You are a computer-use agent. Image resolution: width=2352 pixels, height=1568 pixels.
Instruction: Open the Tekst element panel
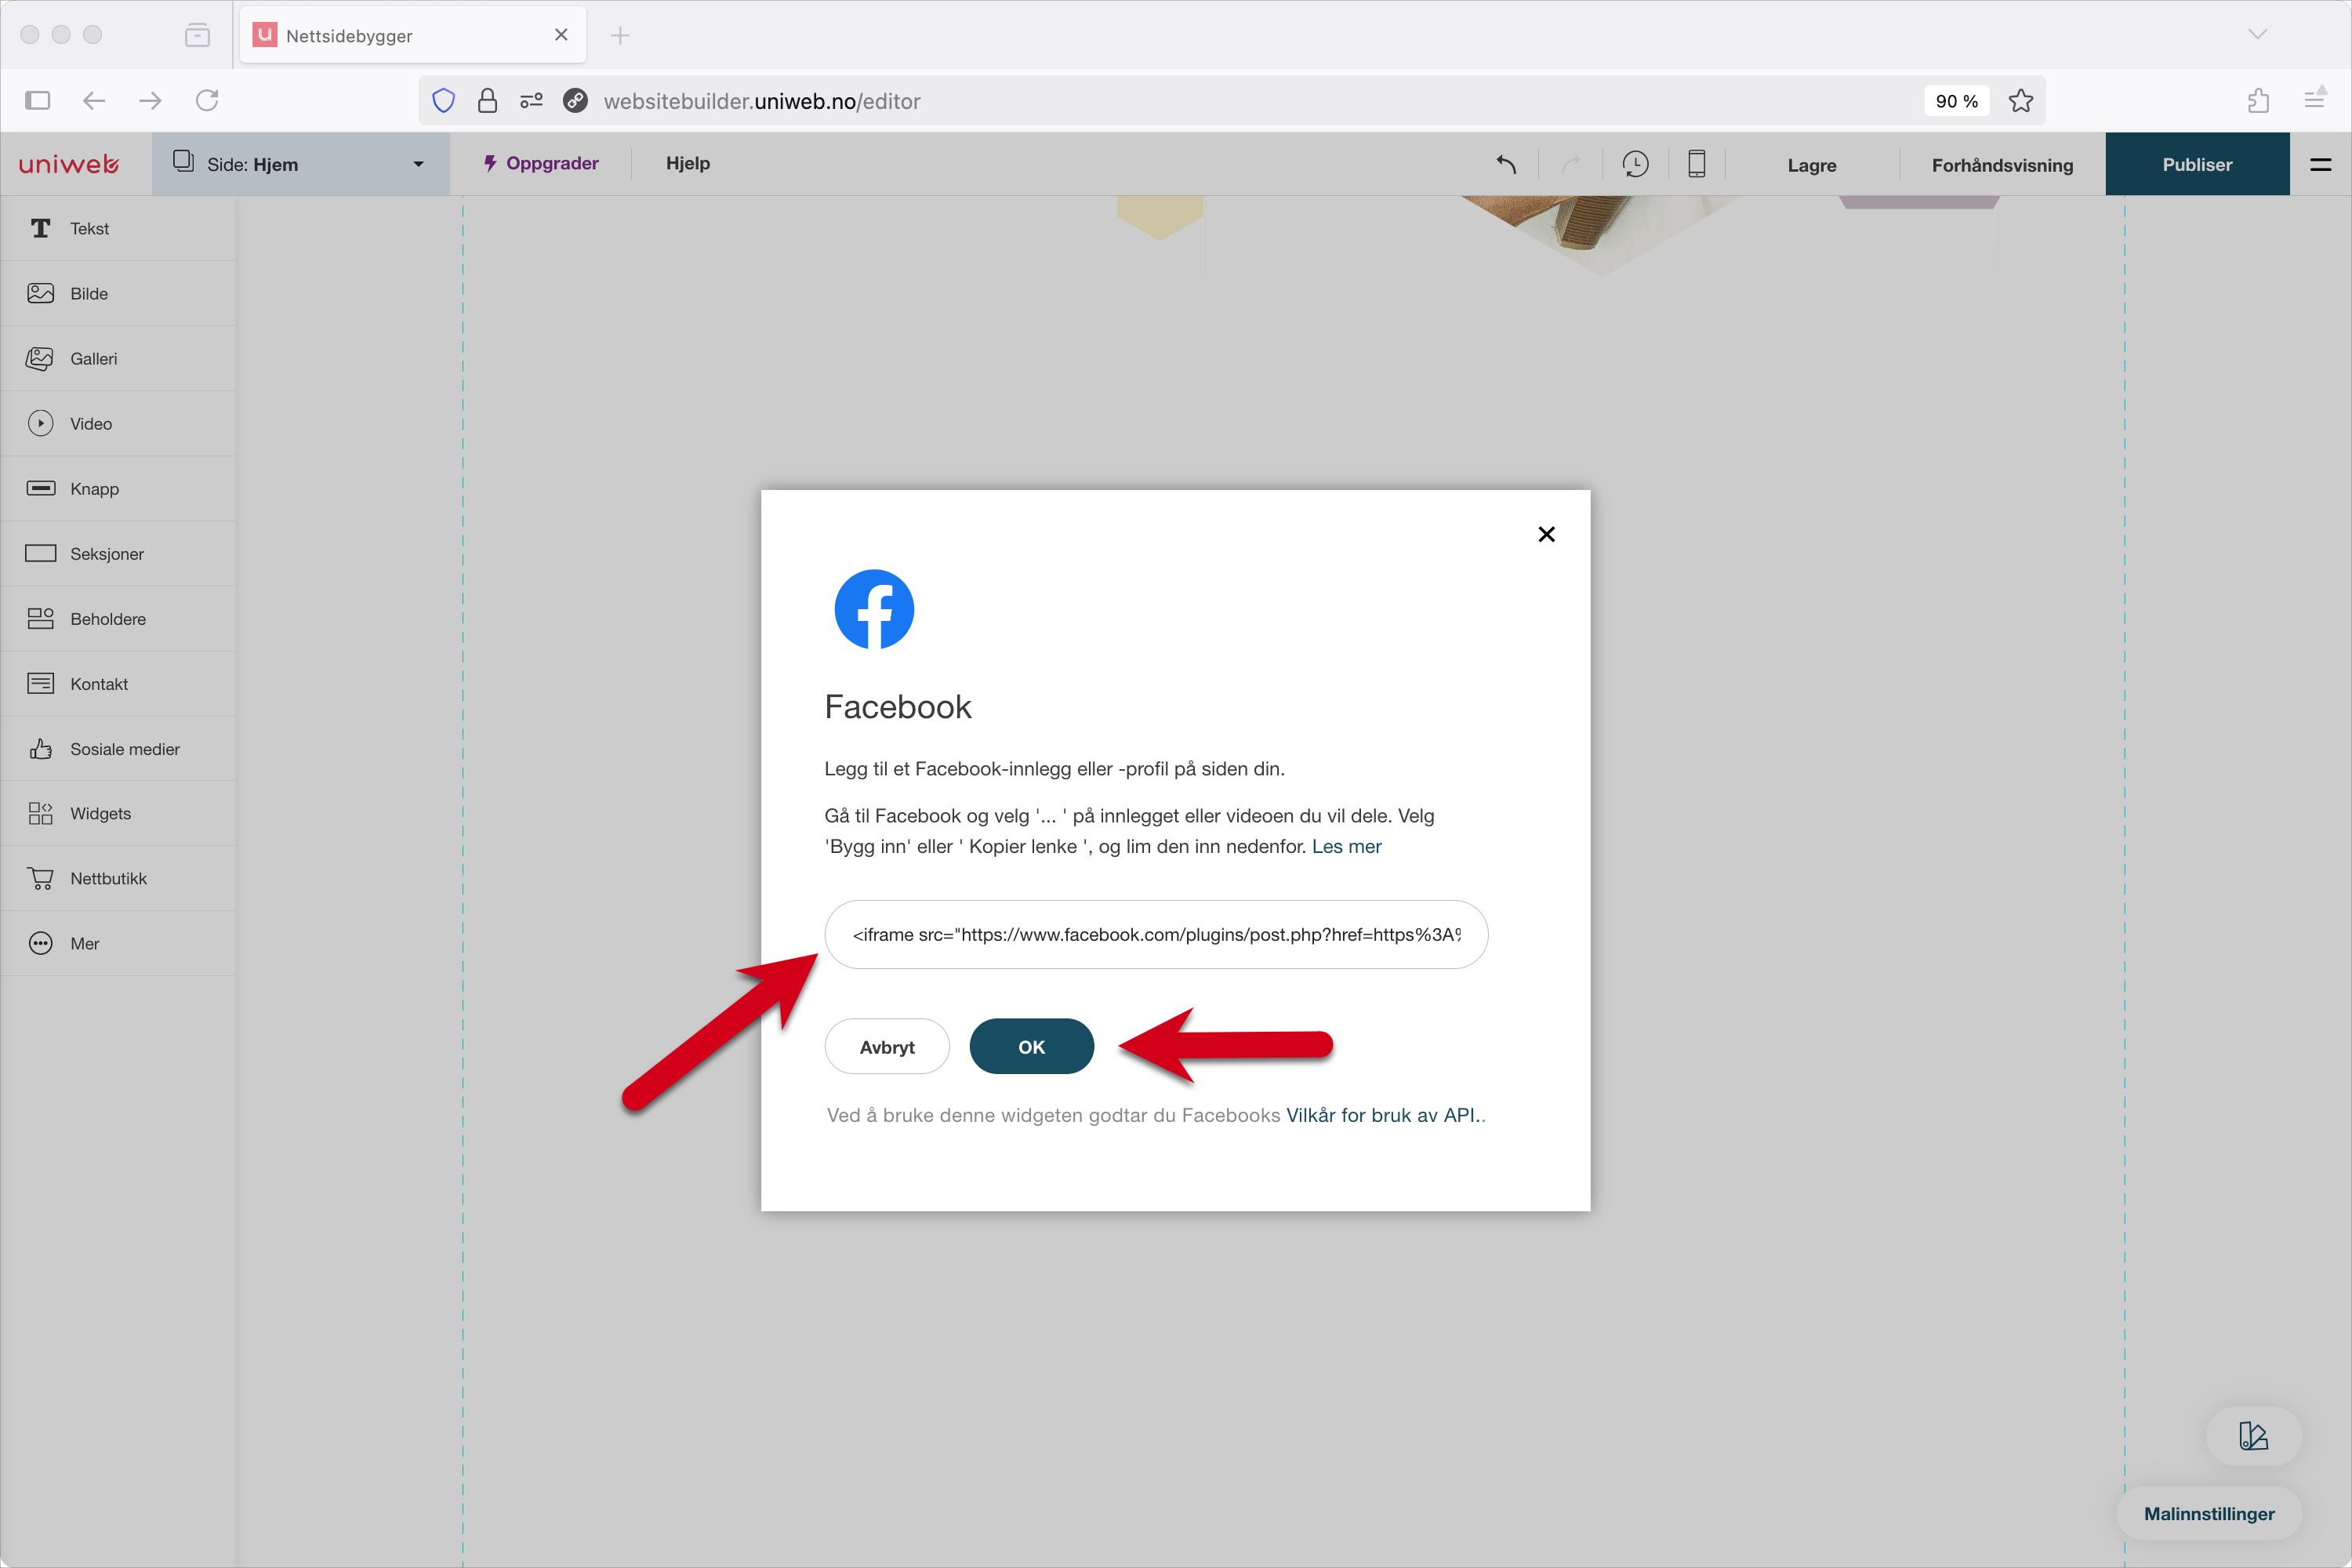(118, 228)
